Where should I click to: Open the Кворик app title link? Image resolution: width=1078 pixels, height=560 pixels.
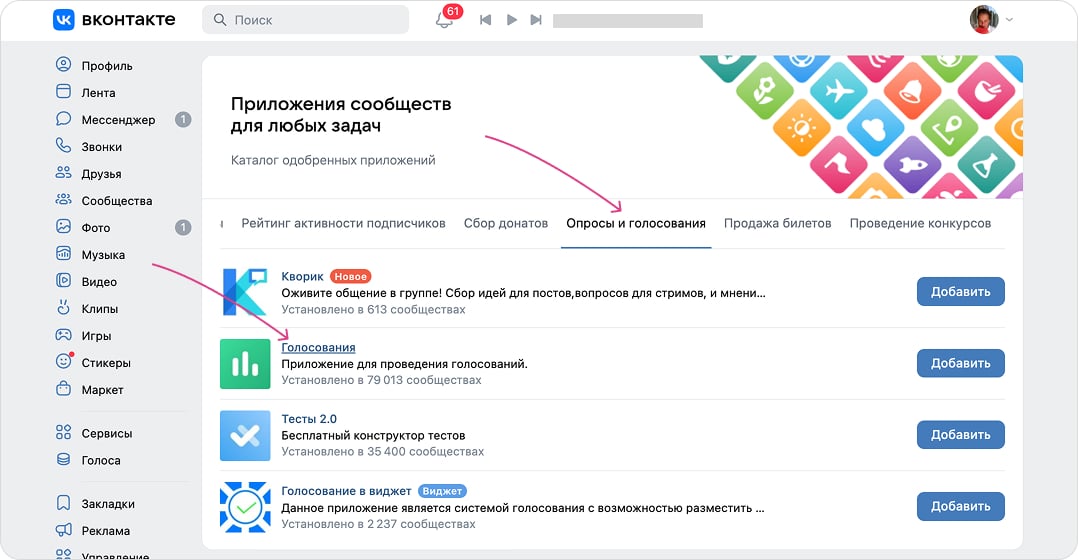click(x=302, y=276)
